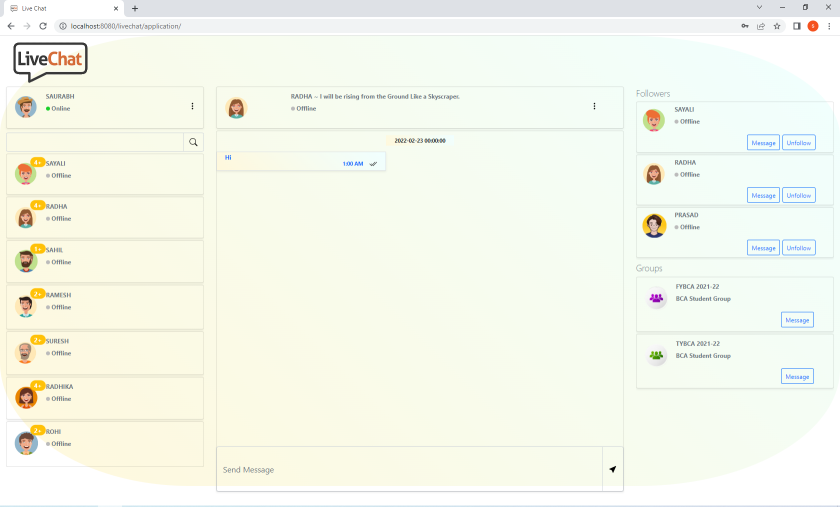Close the Live Chat tab

point(116,9)
